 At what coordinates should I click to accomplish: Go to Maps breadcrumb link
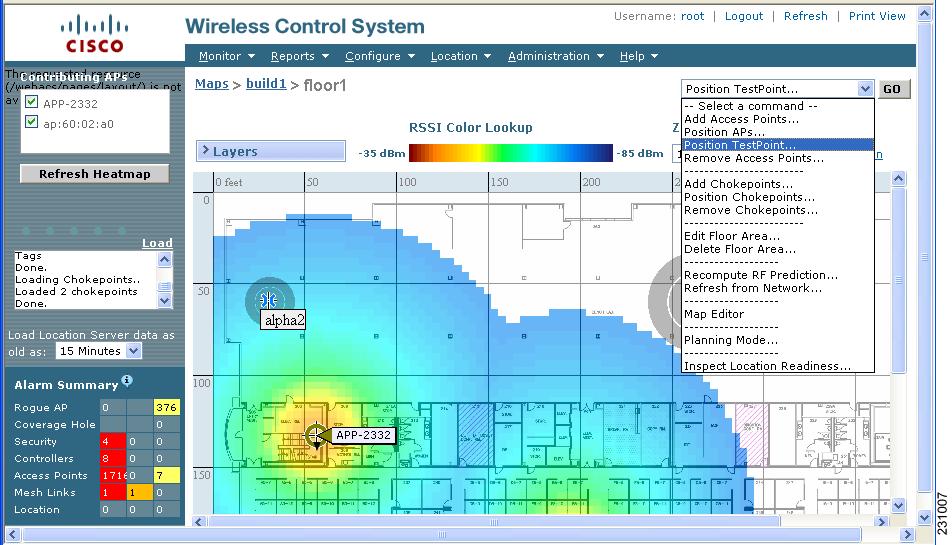211,84
